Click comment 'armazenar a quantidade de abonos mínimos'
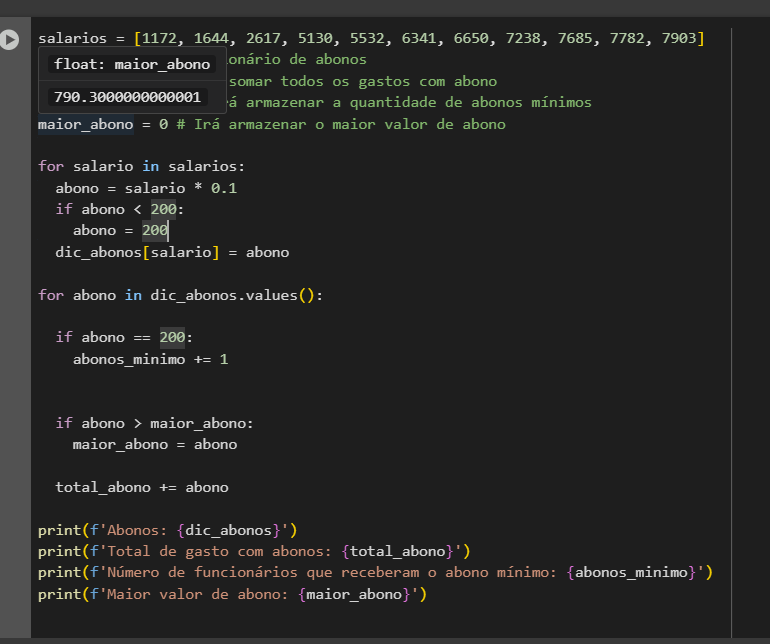 419,103
